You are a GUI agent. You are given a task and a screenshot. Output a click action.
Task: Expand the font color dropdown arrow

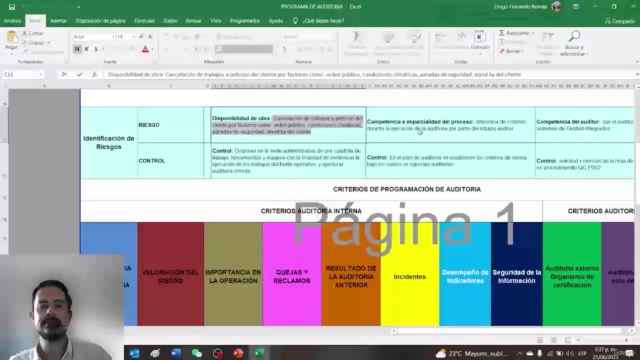tap(152, 49)
